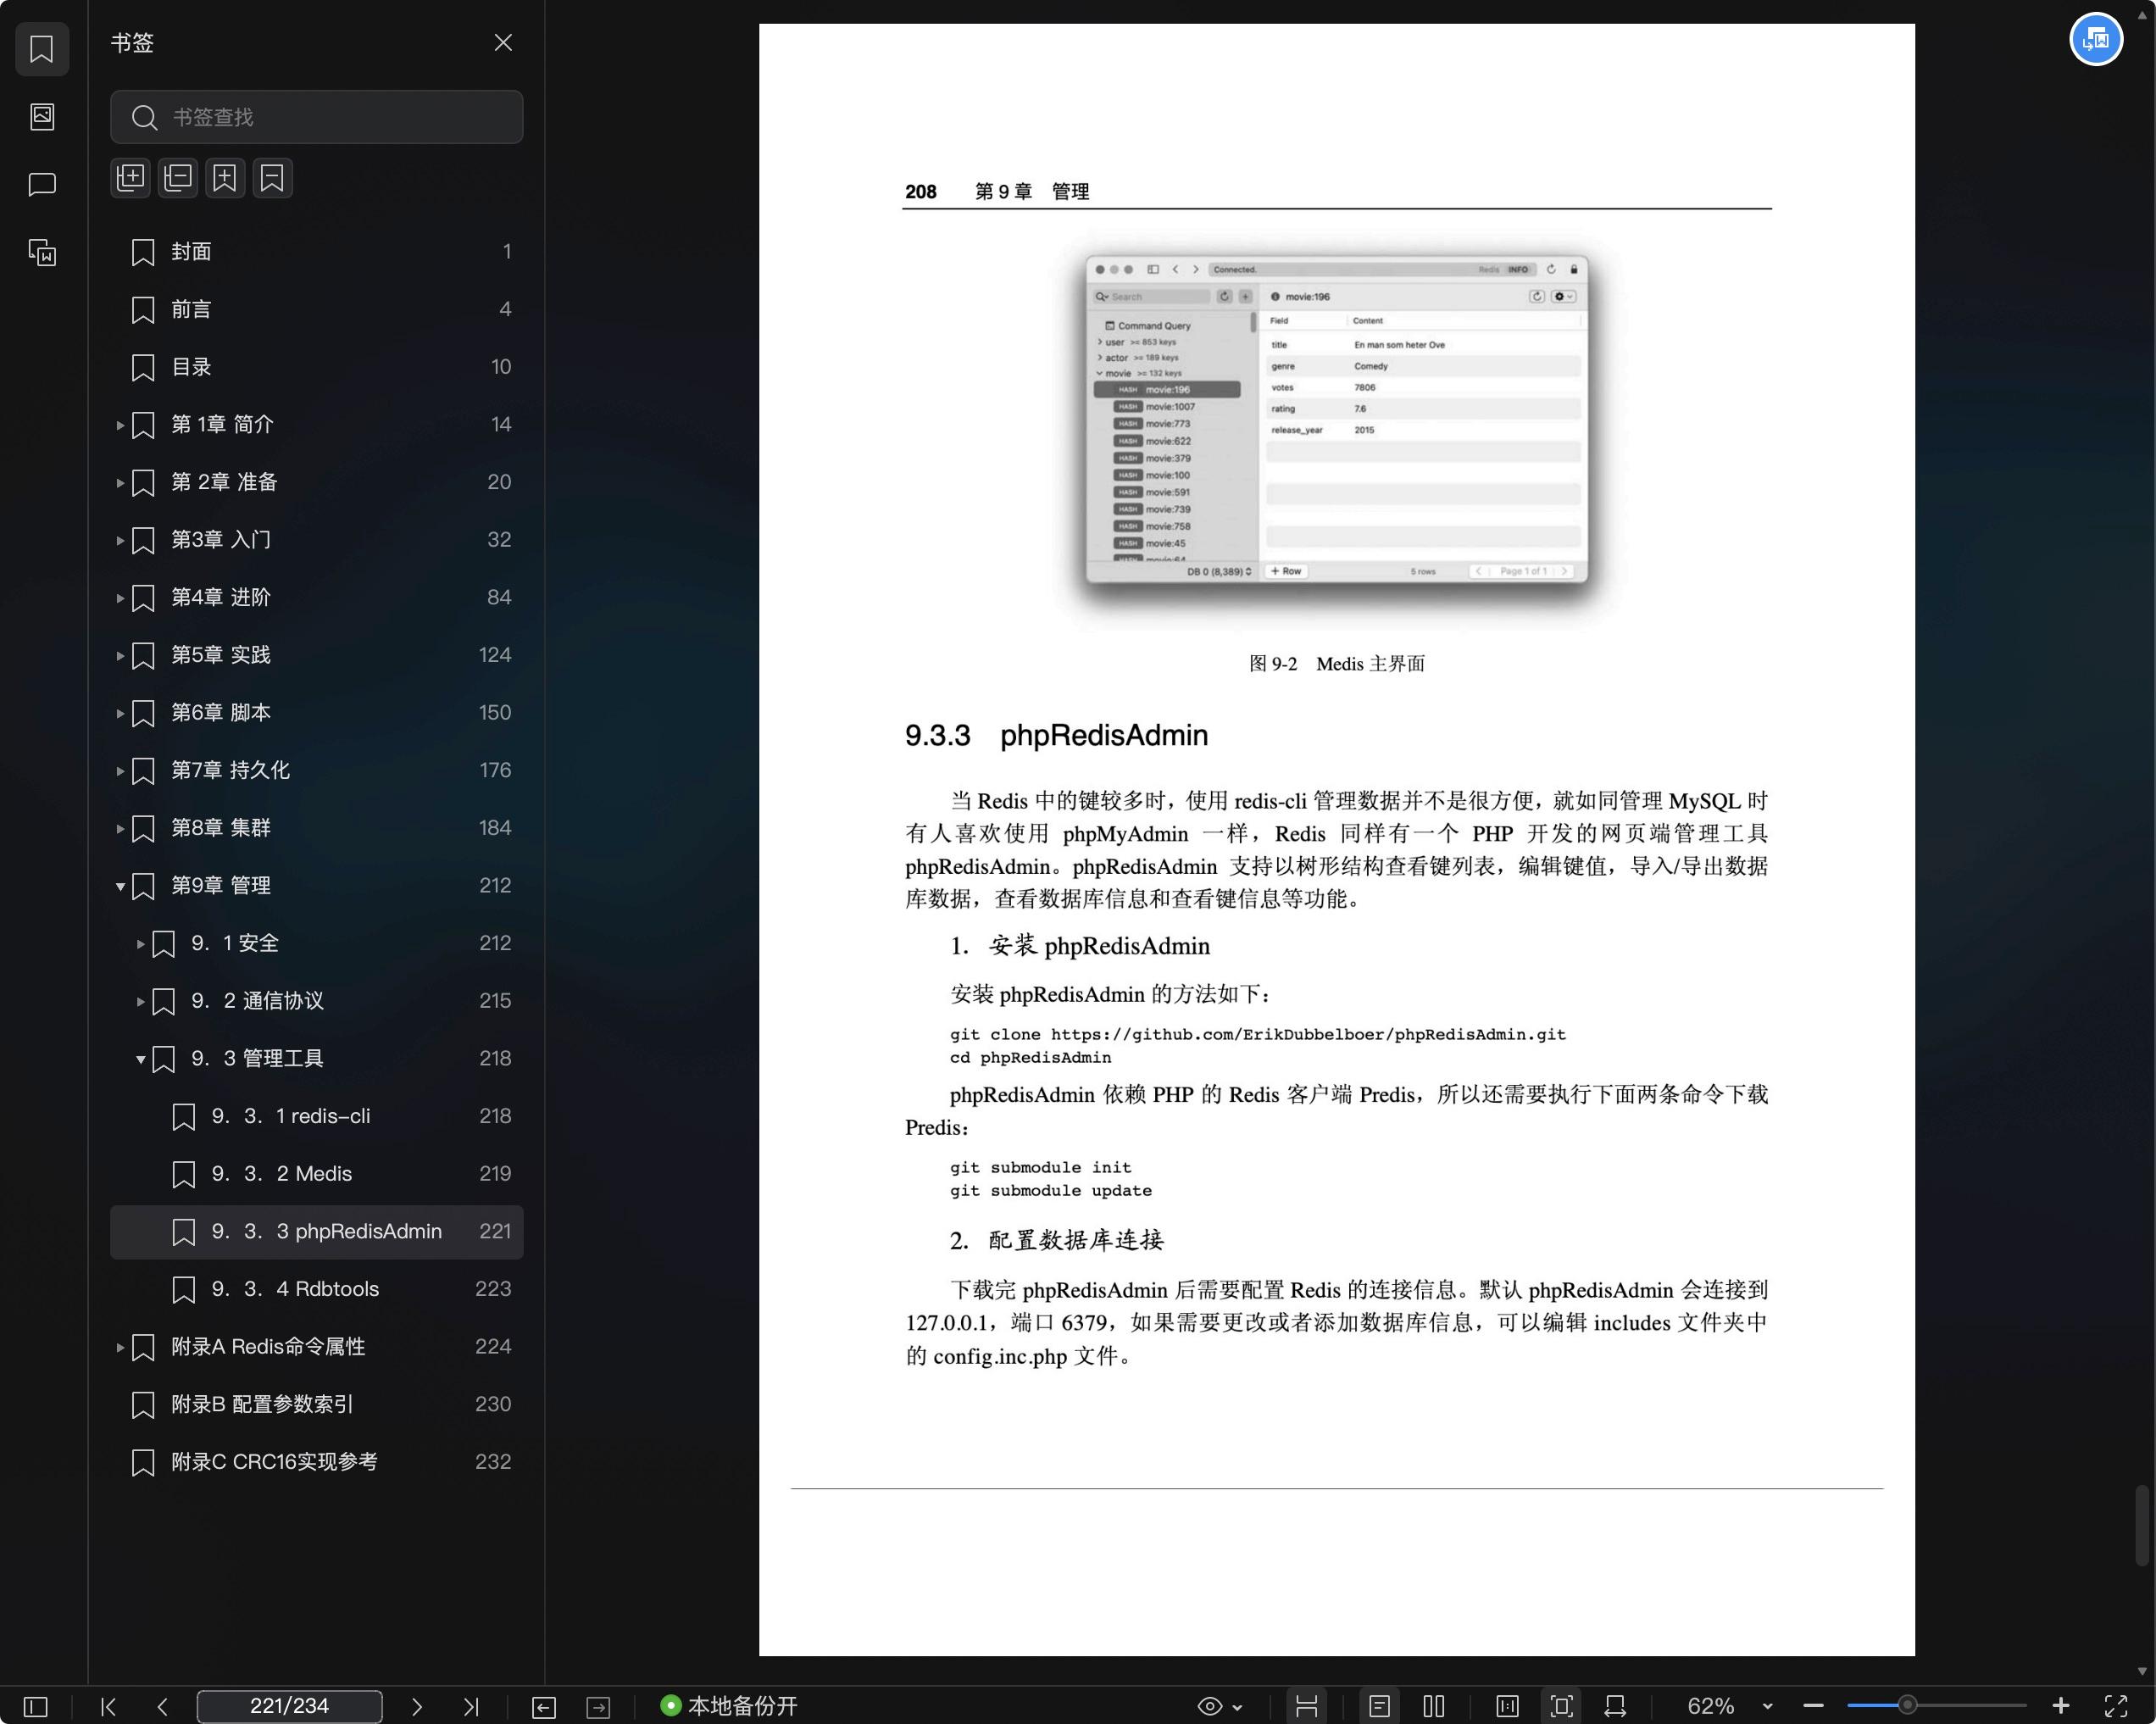Open the floating translate button at top right
Screen dimensions: 2156x1724
click(2096, 40)
